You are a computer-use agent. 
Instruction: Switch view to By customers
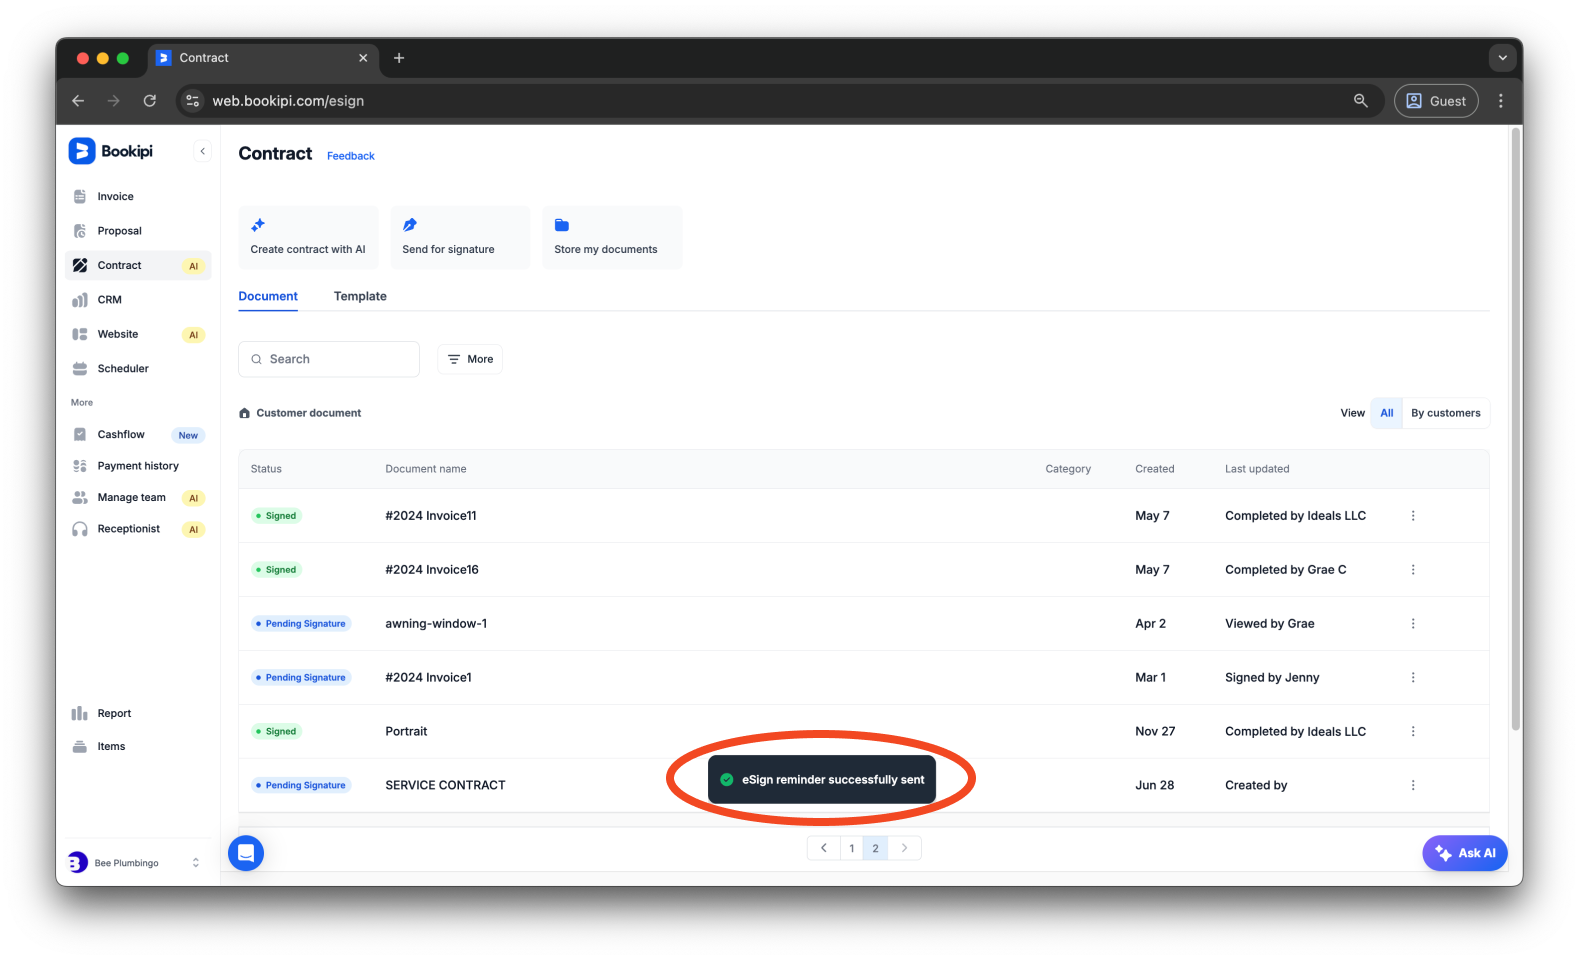point(1445,413)
